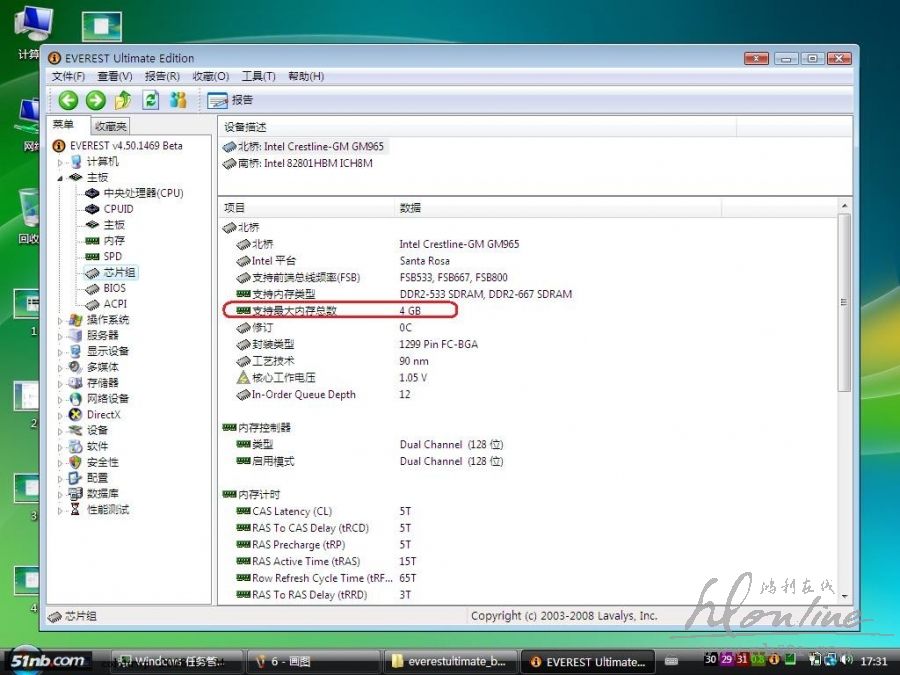The image size is (900, 675).
Task: Open Windows 任务管理器 from the taskbar
Action: point(176,661)
